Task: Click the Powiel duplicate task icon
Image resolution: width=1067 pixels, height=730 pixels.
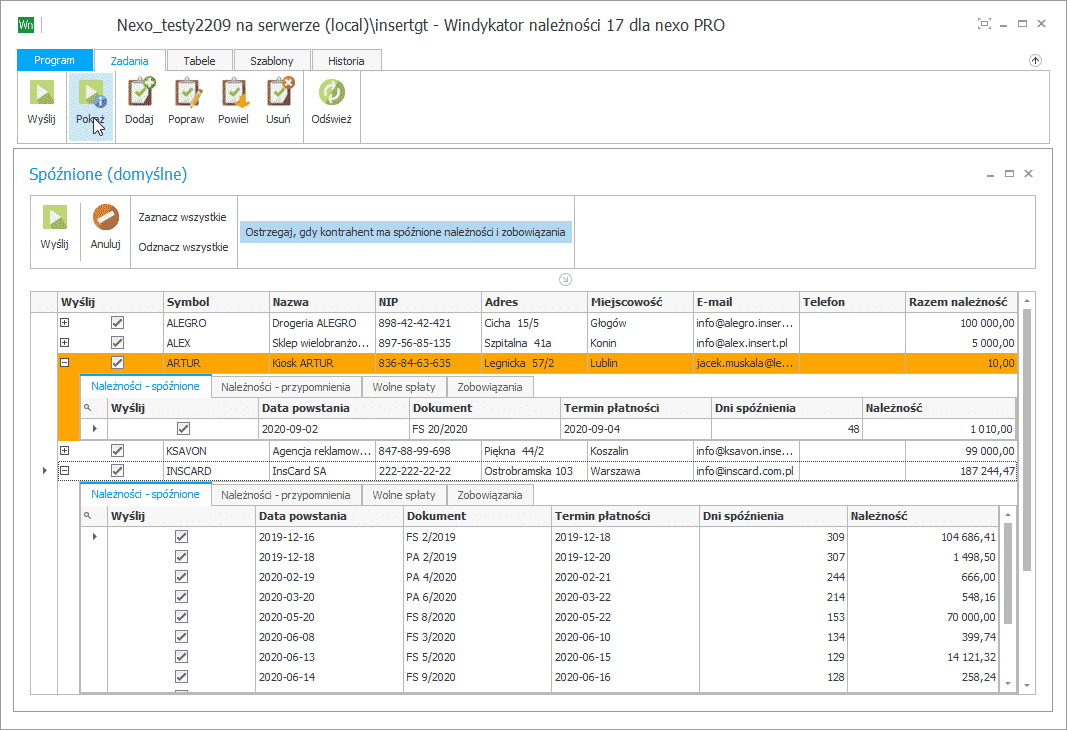Action: point(233,93)
